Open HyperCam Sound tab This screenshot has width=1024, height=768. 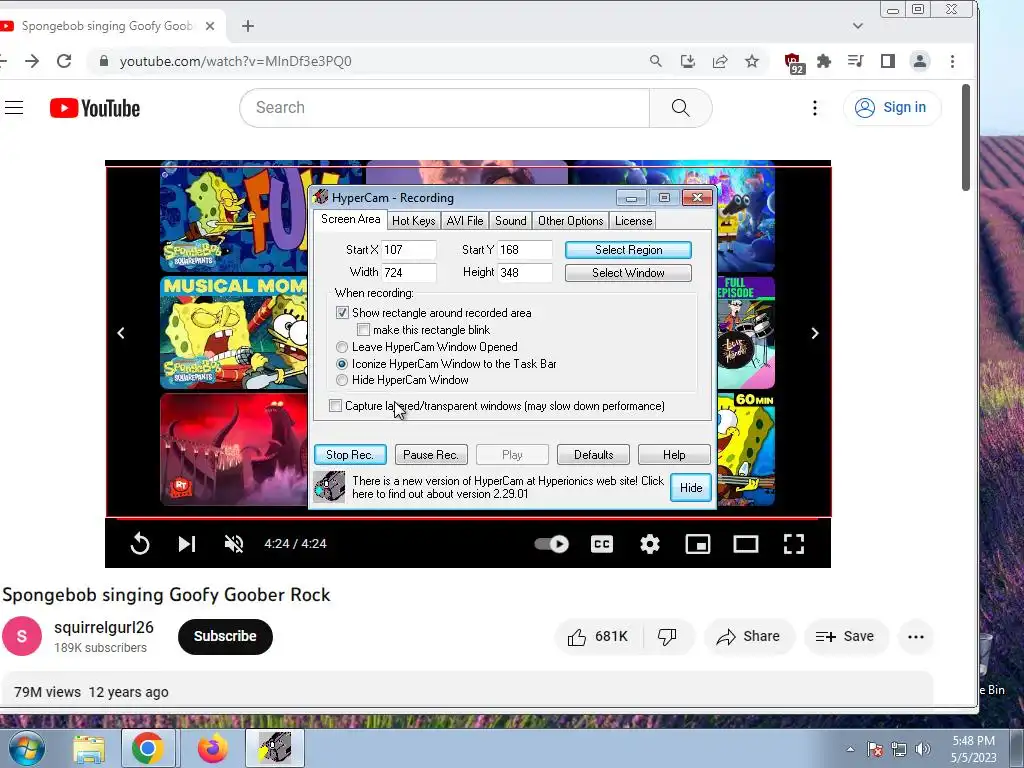pos(511,221)
